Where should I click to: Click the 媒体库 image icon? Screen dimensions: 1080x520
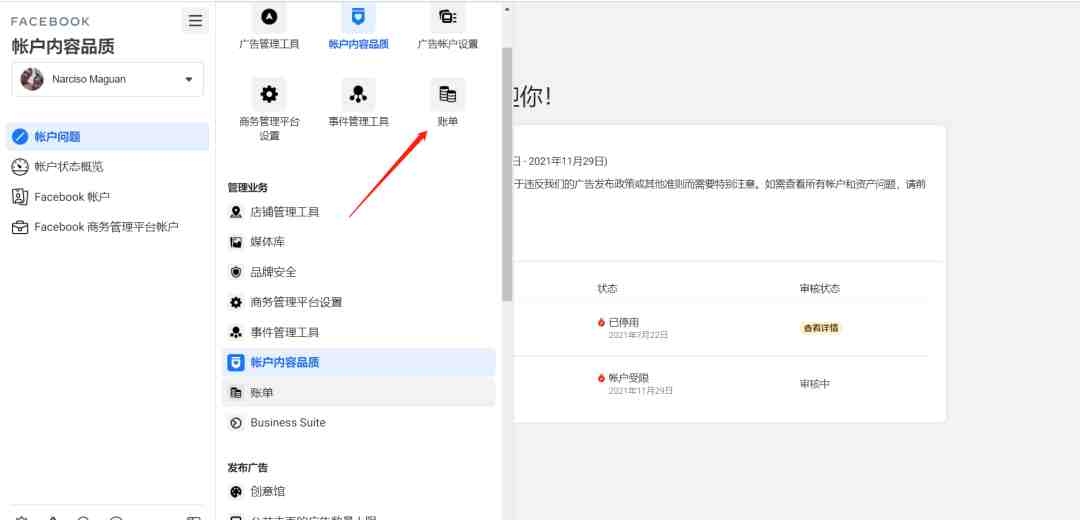(x=236, y=242)
